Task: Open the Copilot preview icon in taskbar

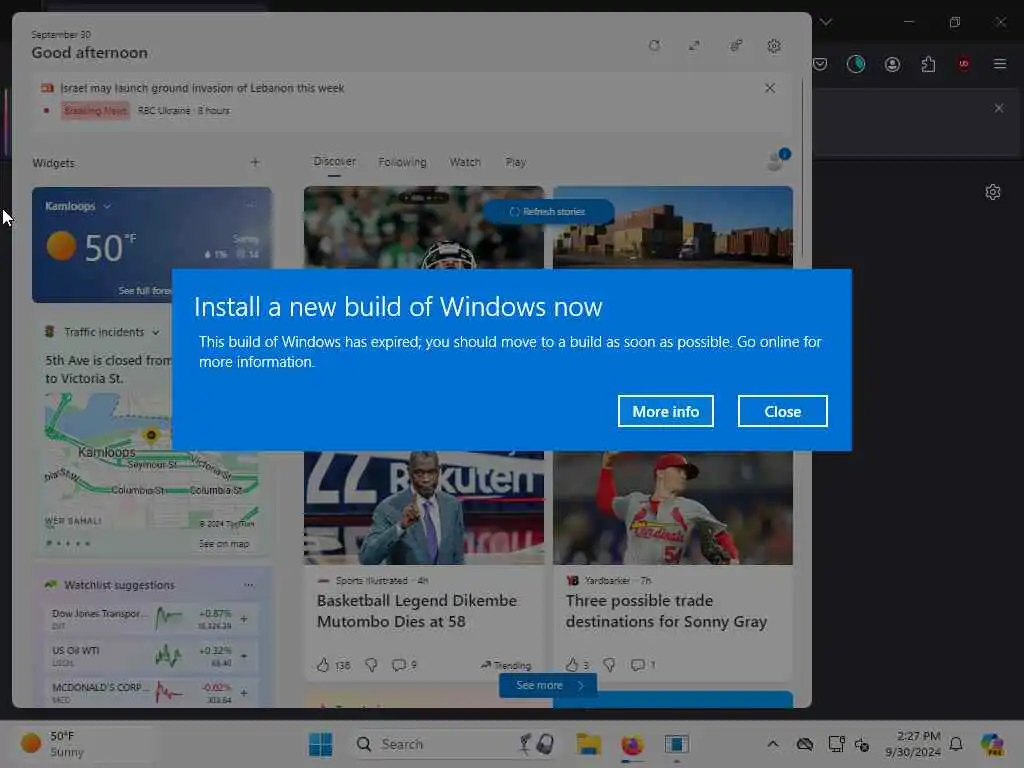Action: tap(992, 744)
